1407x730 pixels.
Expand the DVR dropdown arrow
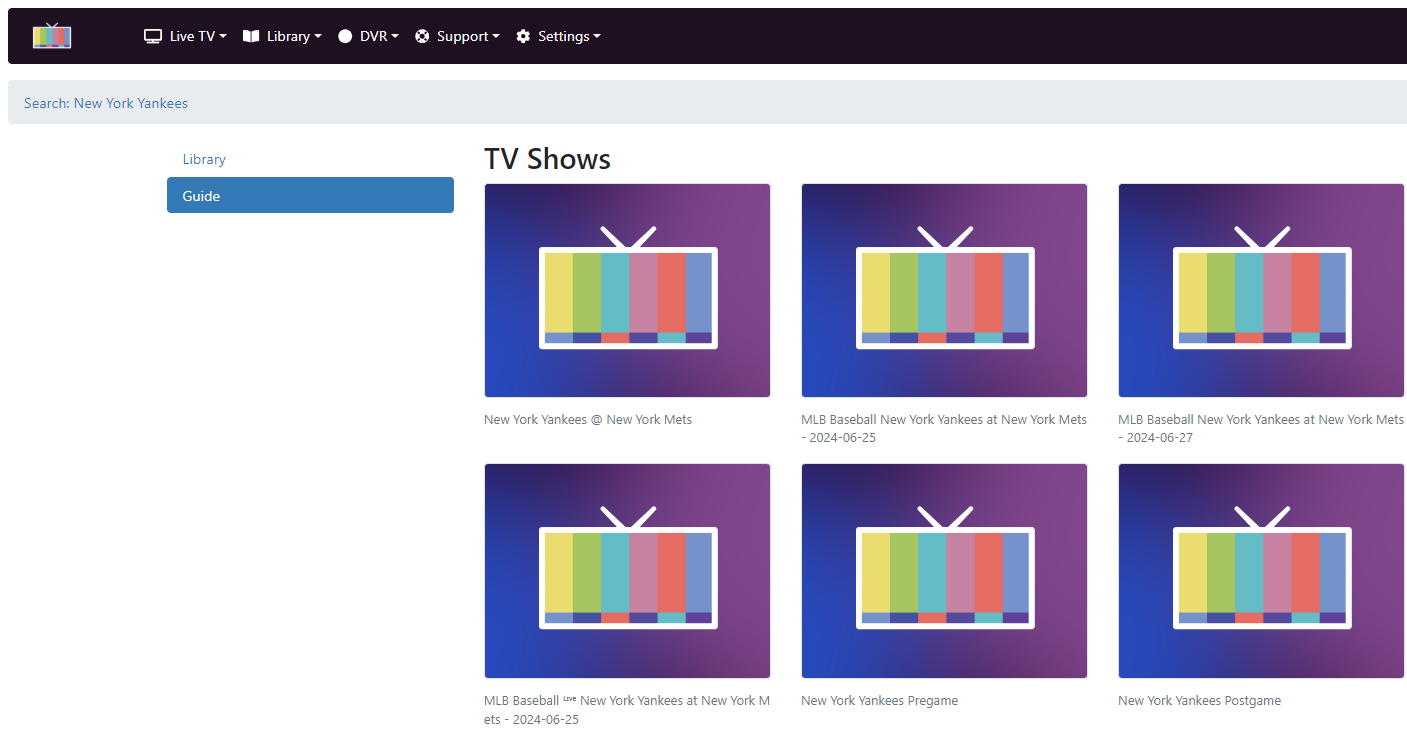[394, 36]
